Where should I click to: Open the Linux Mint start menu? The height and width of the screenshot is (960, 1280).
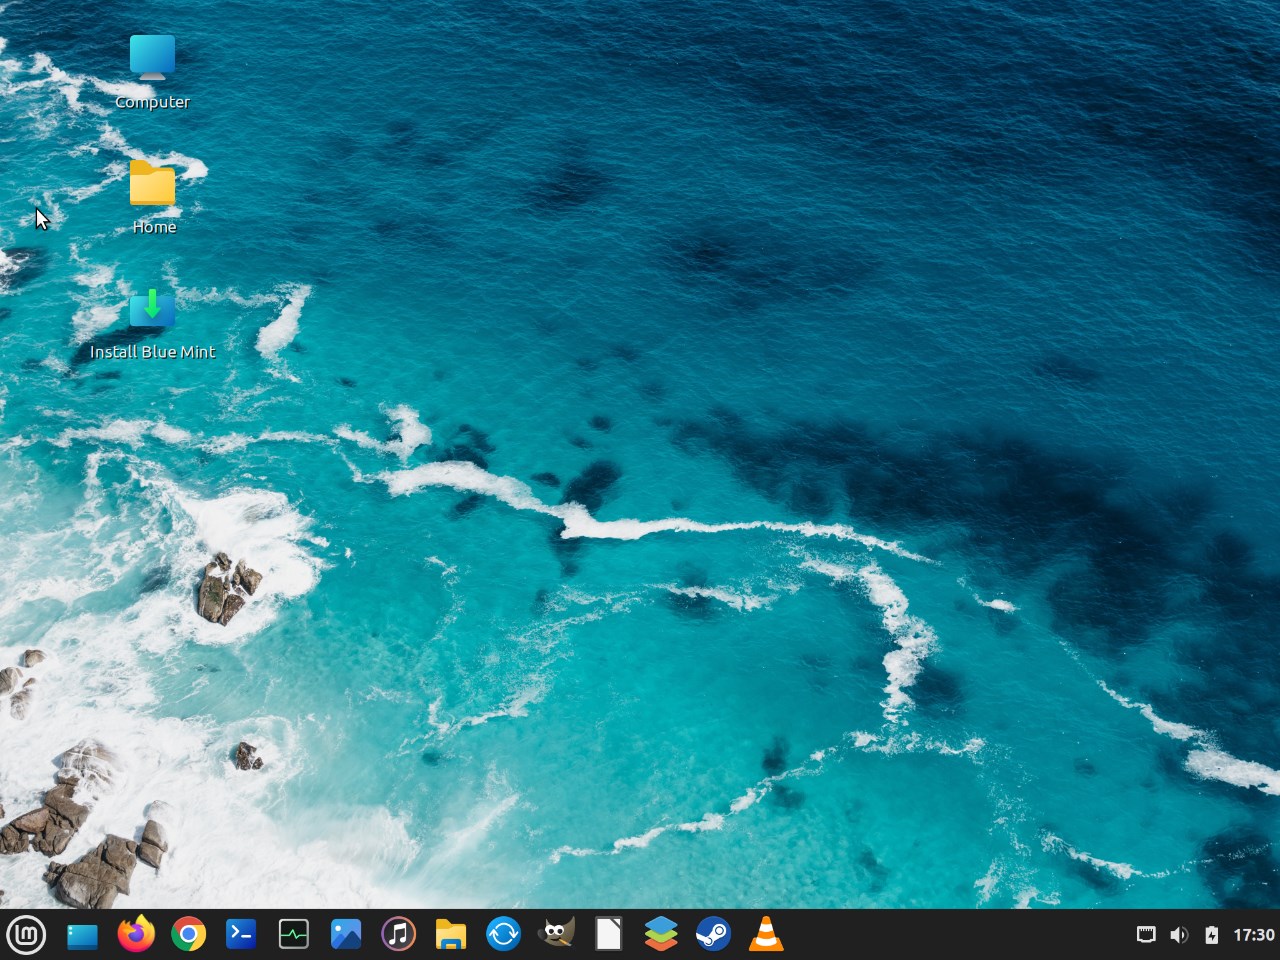26,936
